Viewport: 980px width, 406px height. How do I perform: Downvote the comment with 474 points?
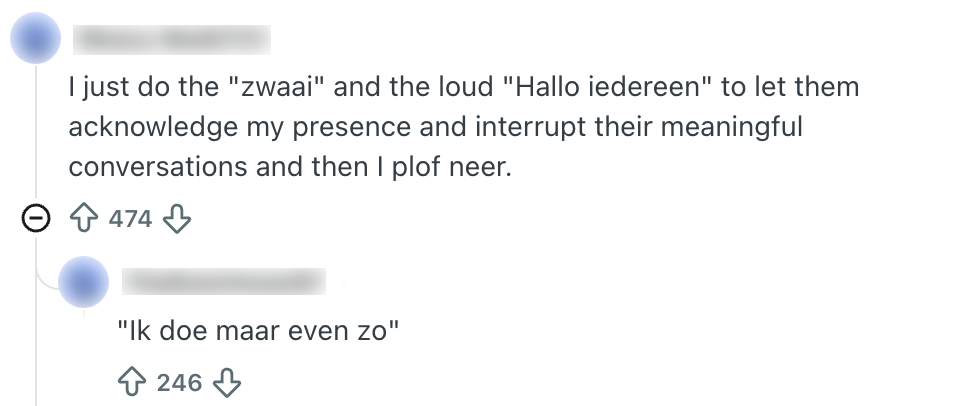[x=176, y=219]
